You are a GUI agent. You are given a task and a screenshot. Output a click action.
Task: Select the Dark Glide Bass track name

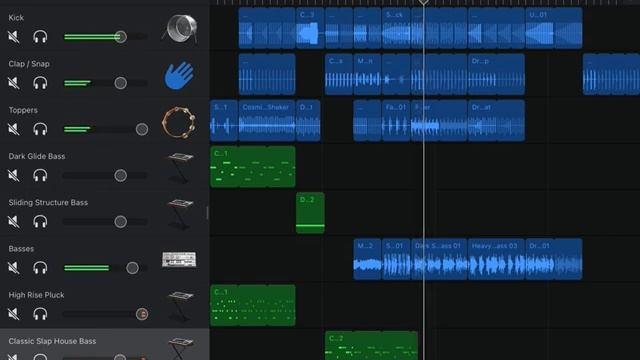[37, 156]
